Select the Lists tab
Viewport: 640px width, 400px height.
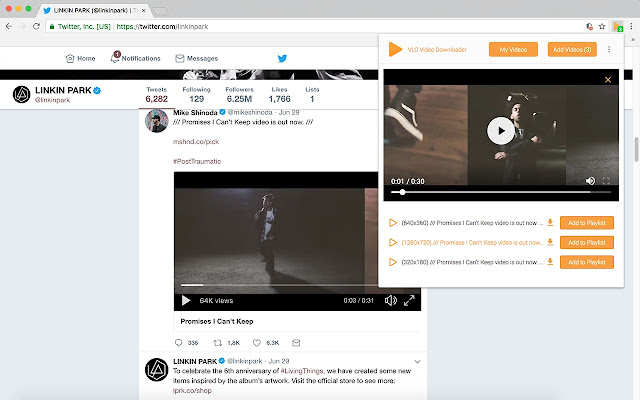pyautogui.click(x=312, y=95)
